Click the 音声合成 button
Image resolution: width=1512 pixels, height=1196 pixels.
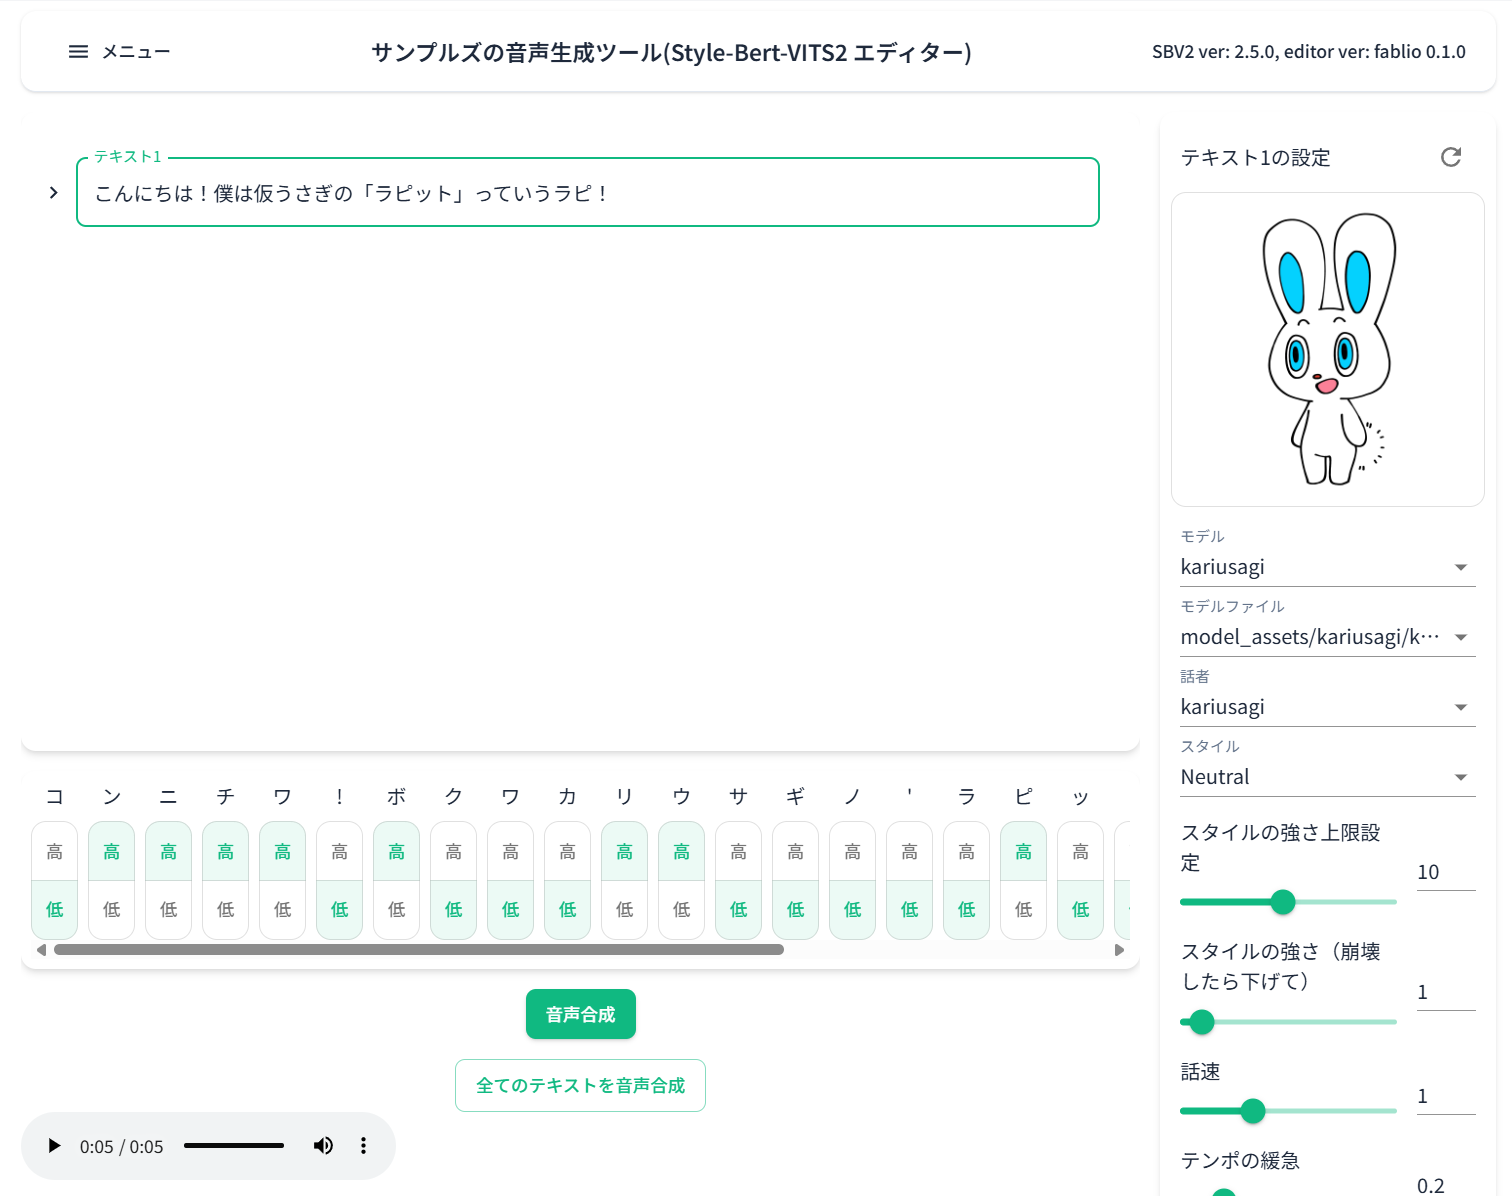(580, 1013)
